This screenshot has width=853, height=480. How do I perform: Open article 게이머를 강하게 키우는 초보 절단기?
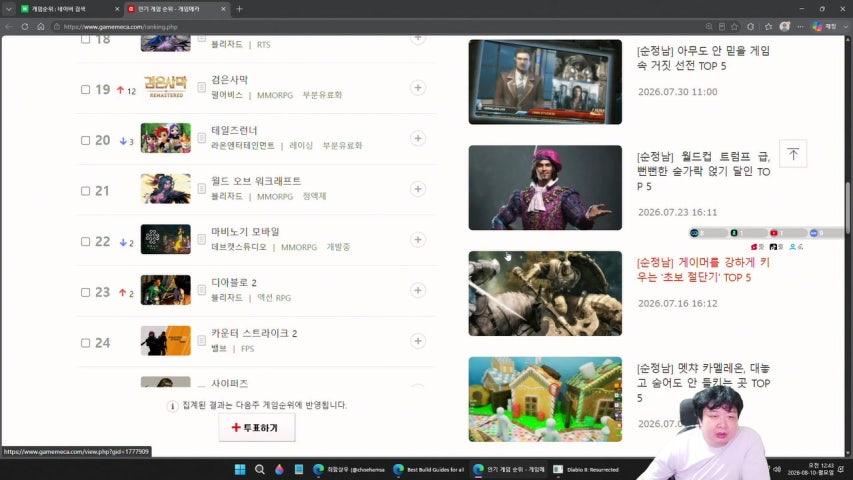[703, 269]
